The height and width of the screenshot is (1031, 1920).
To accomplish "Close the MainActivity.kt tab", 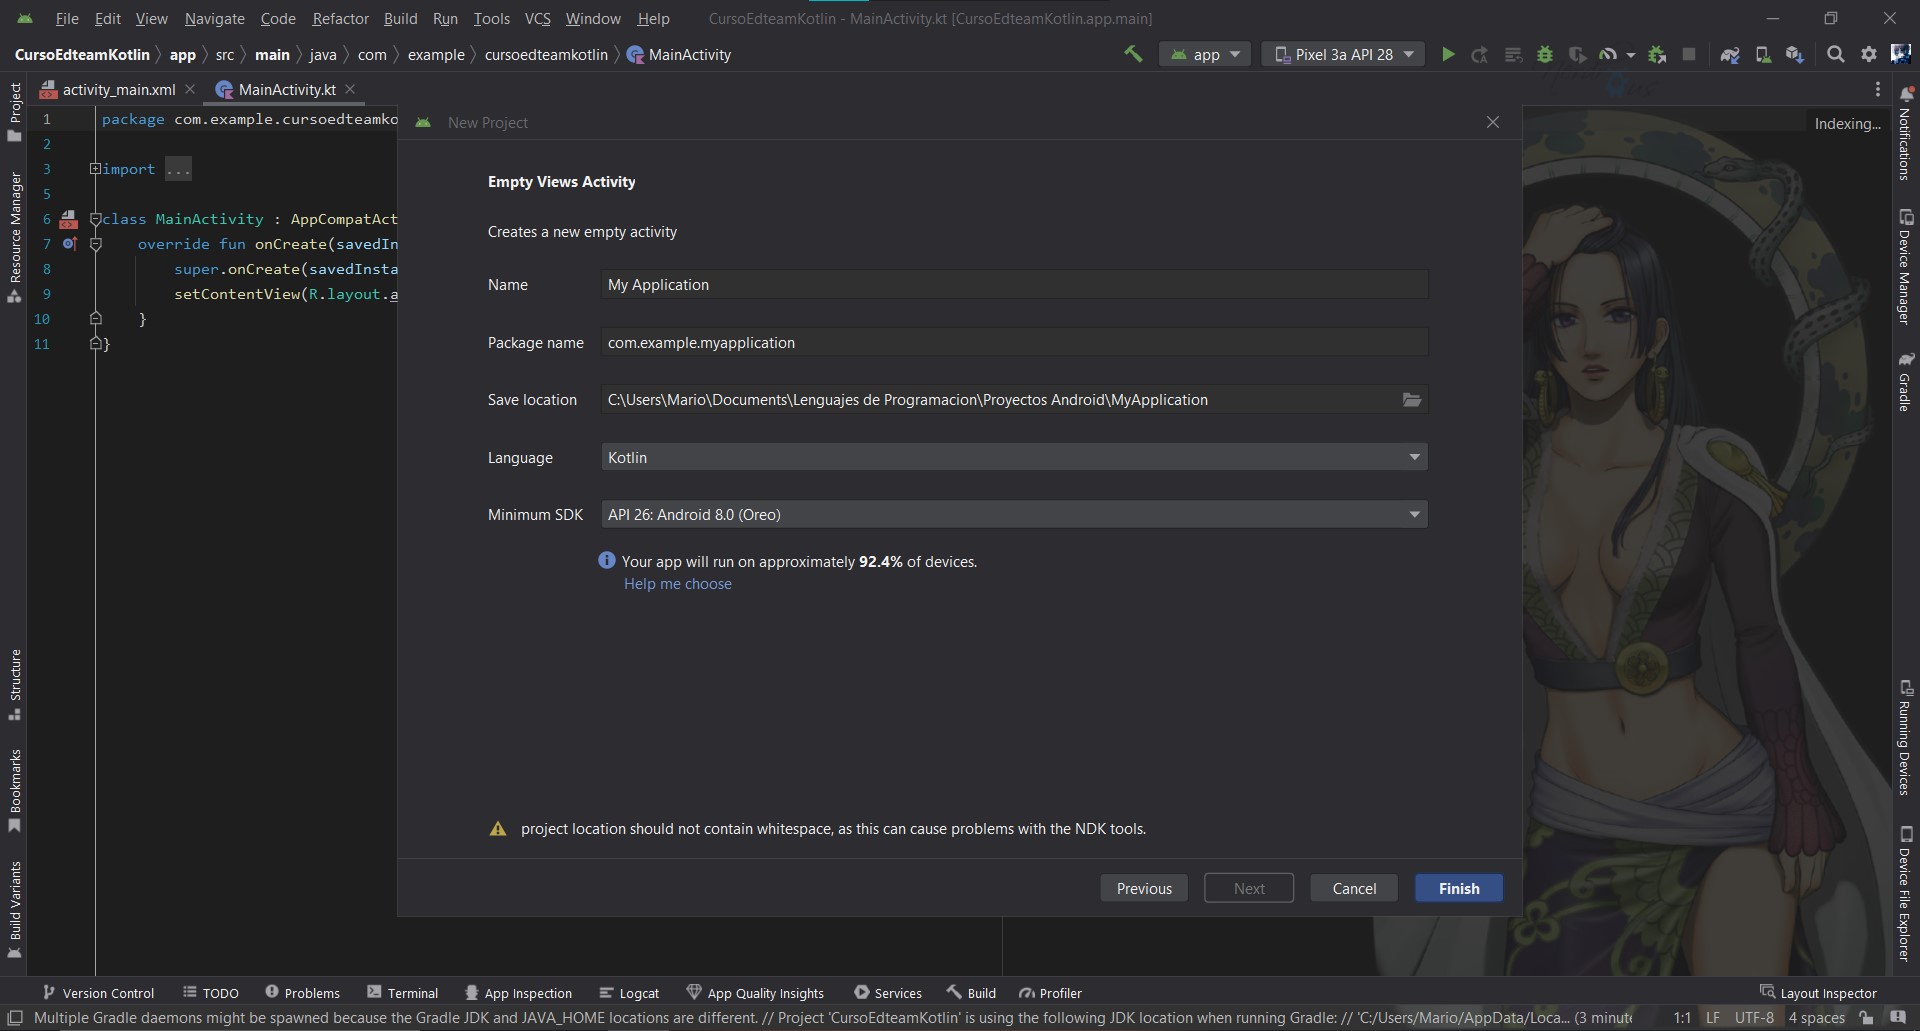I will click(350, 89).
